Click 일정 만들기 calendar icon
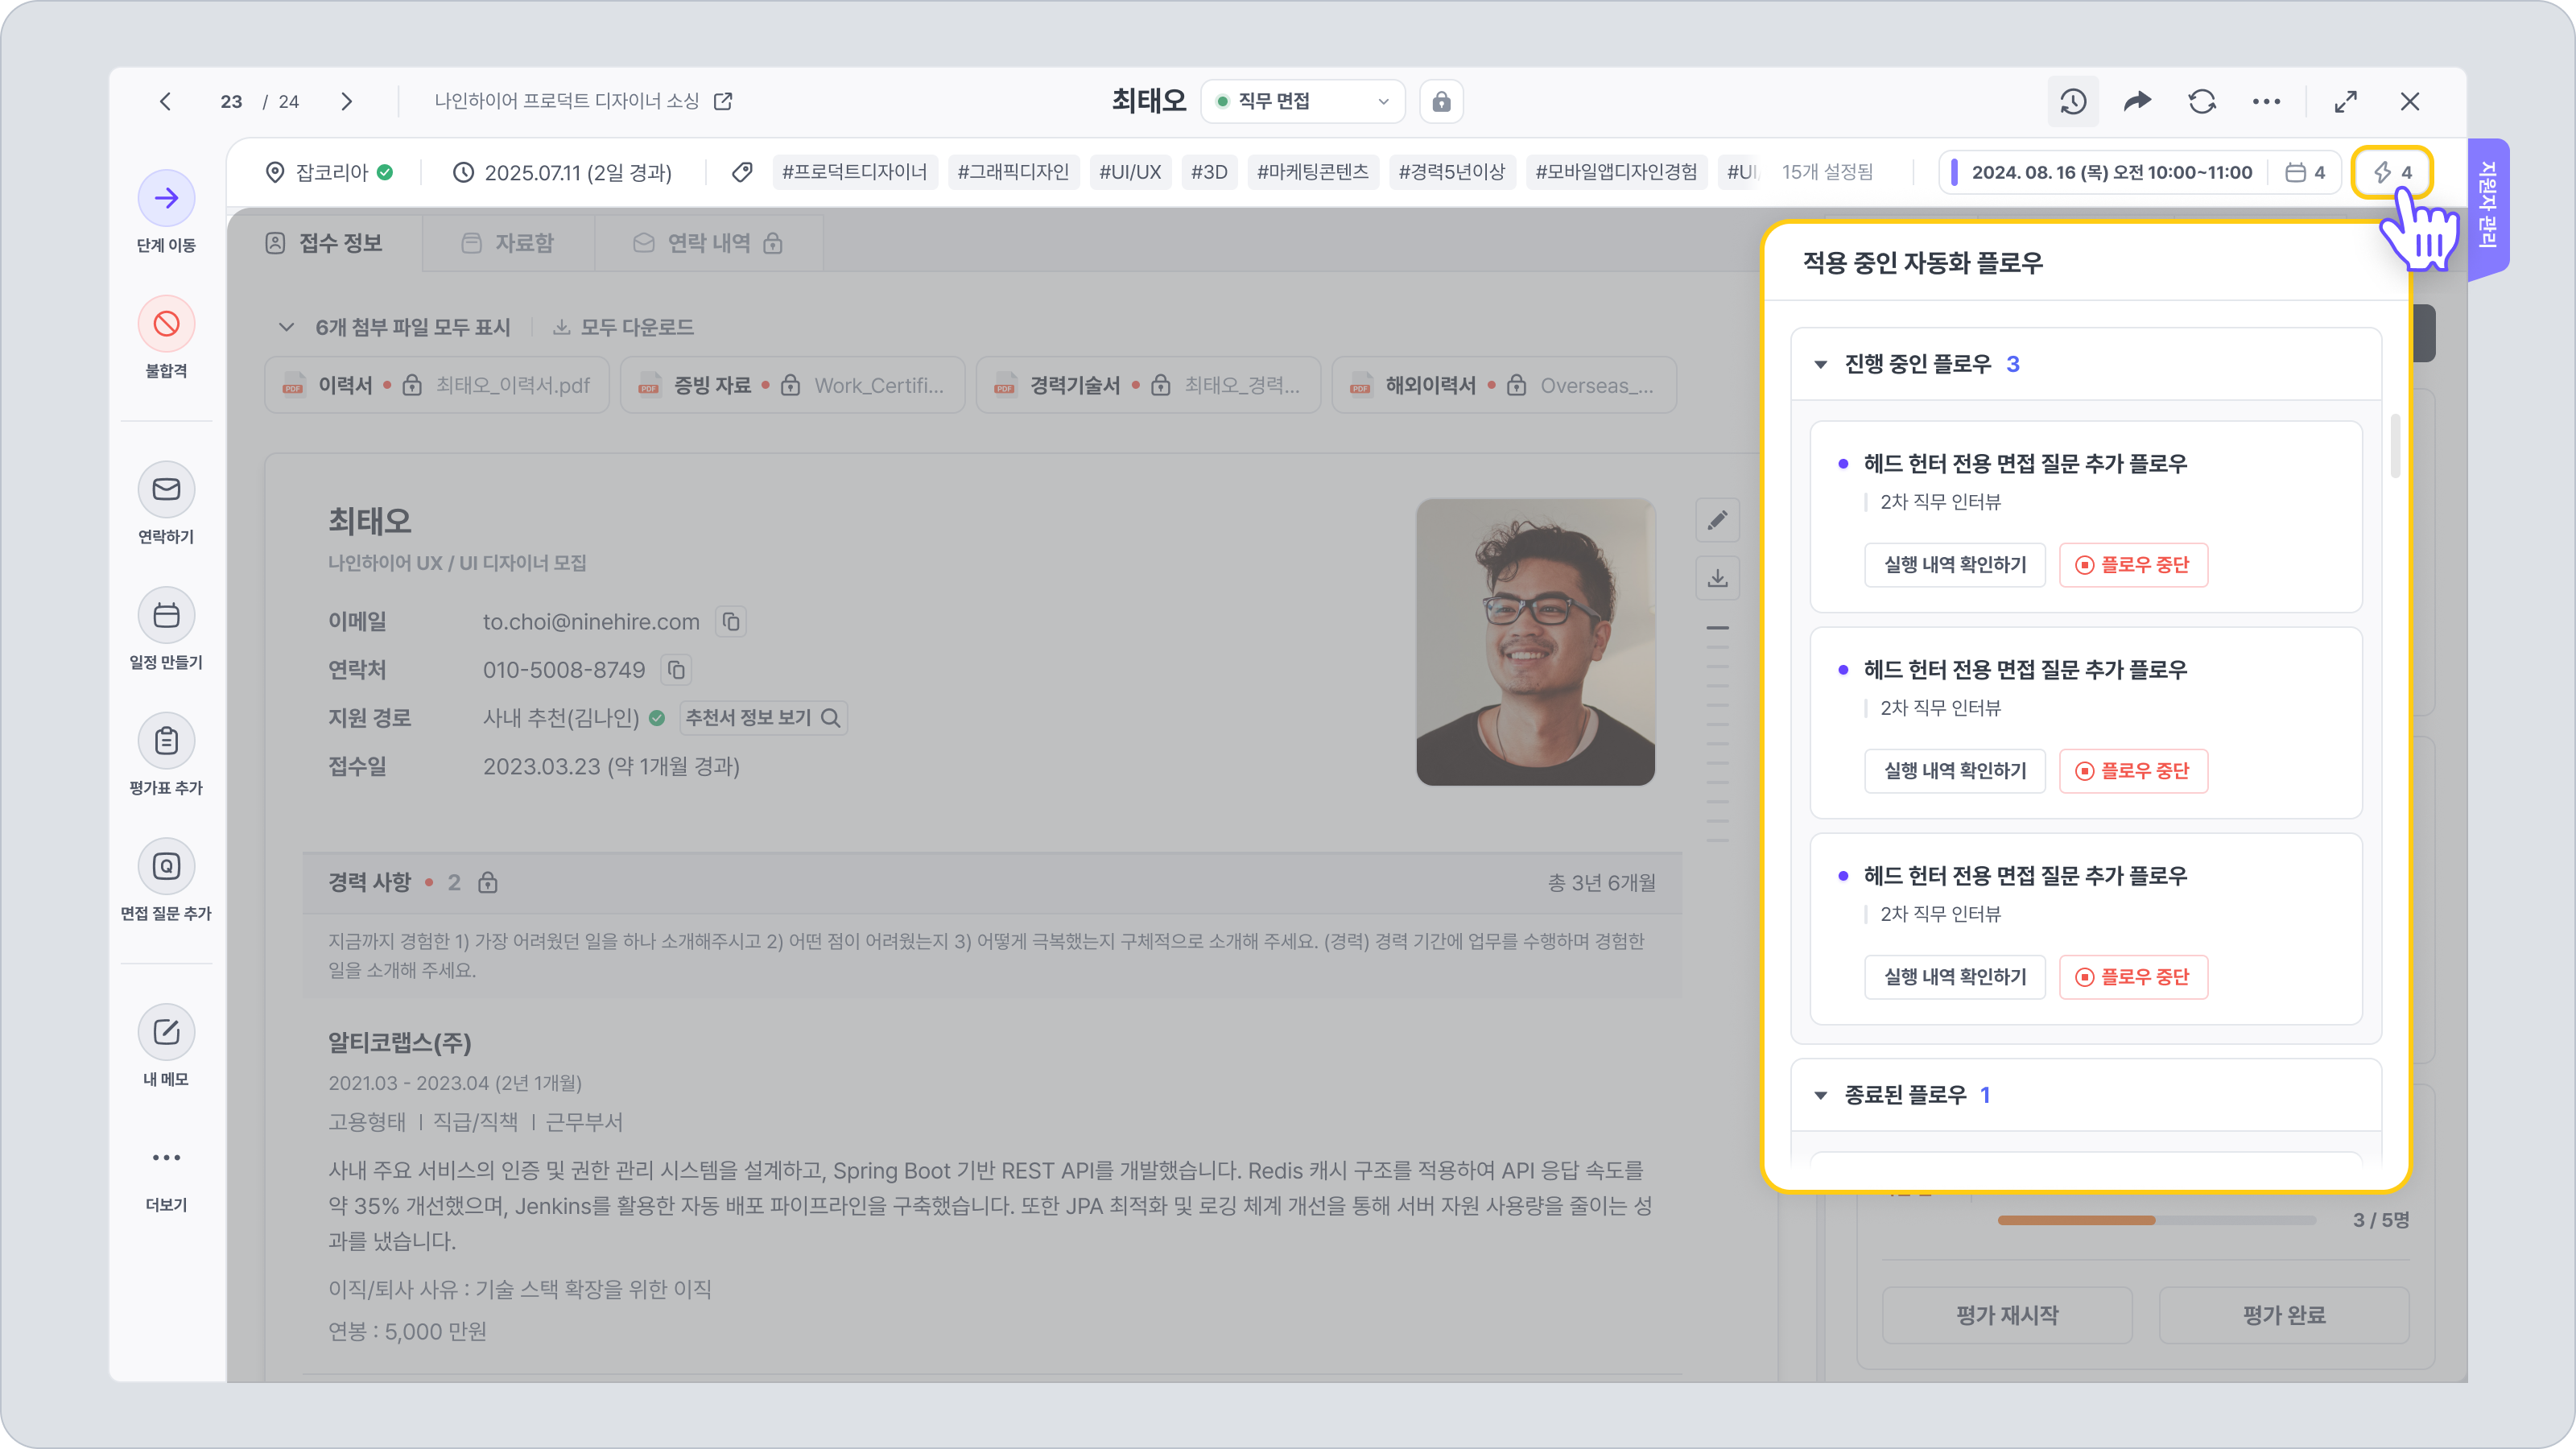Viewport: 2576px width, 1449px height. tap(166, 615)
